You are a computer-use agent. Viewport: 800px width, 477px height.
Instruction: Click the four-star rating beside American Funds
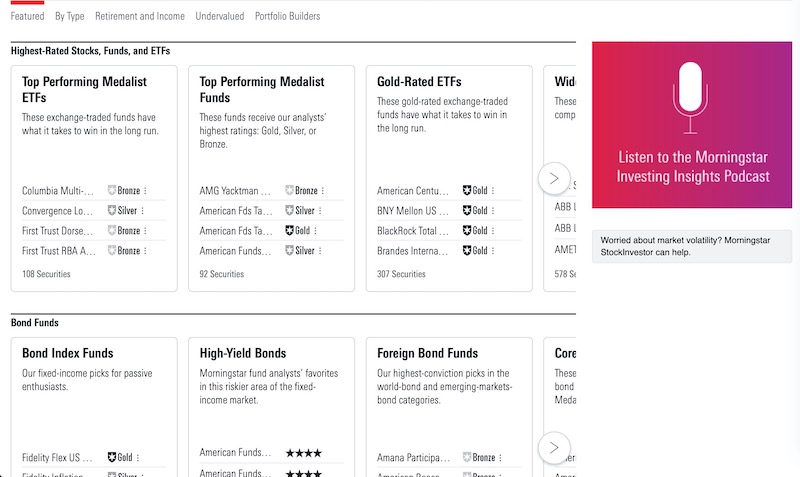pos(303,453)
